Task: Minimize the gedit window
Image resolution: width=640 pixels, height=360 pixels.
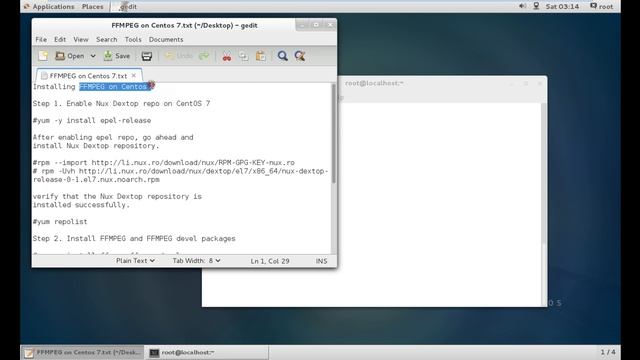Action: coord(302,25)
